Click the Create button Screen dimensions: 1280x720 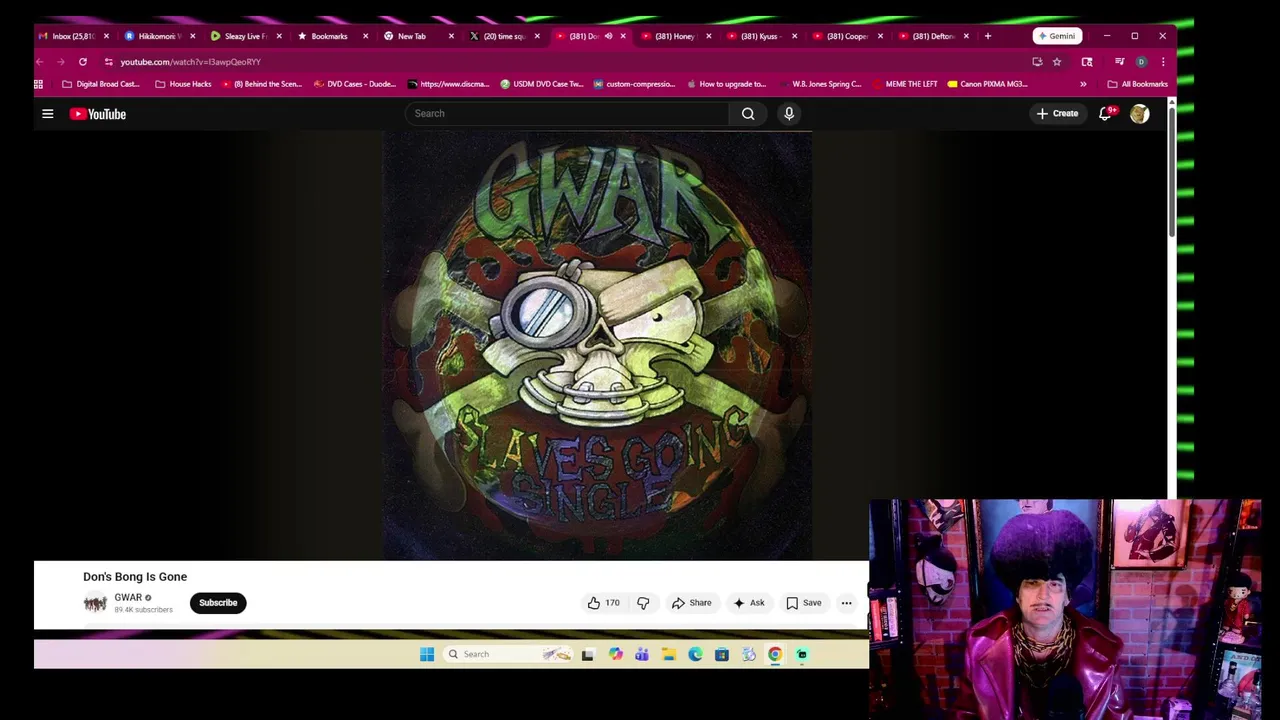pos(1057,114)
